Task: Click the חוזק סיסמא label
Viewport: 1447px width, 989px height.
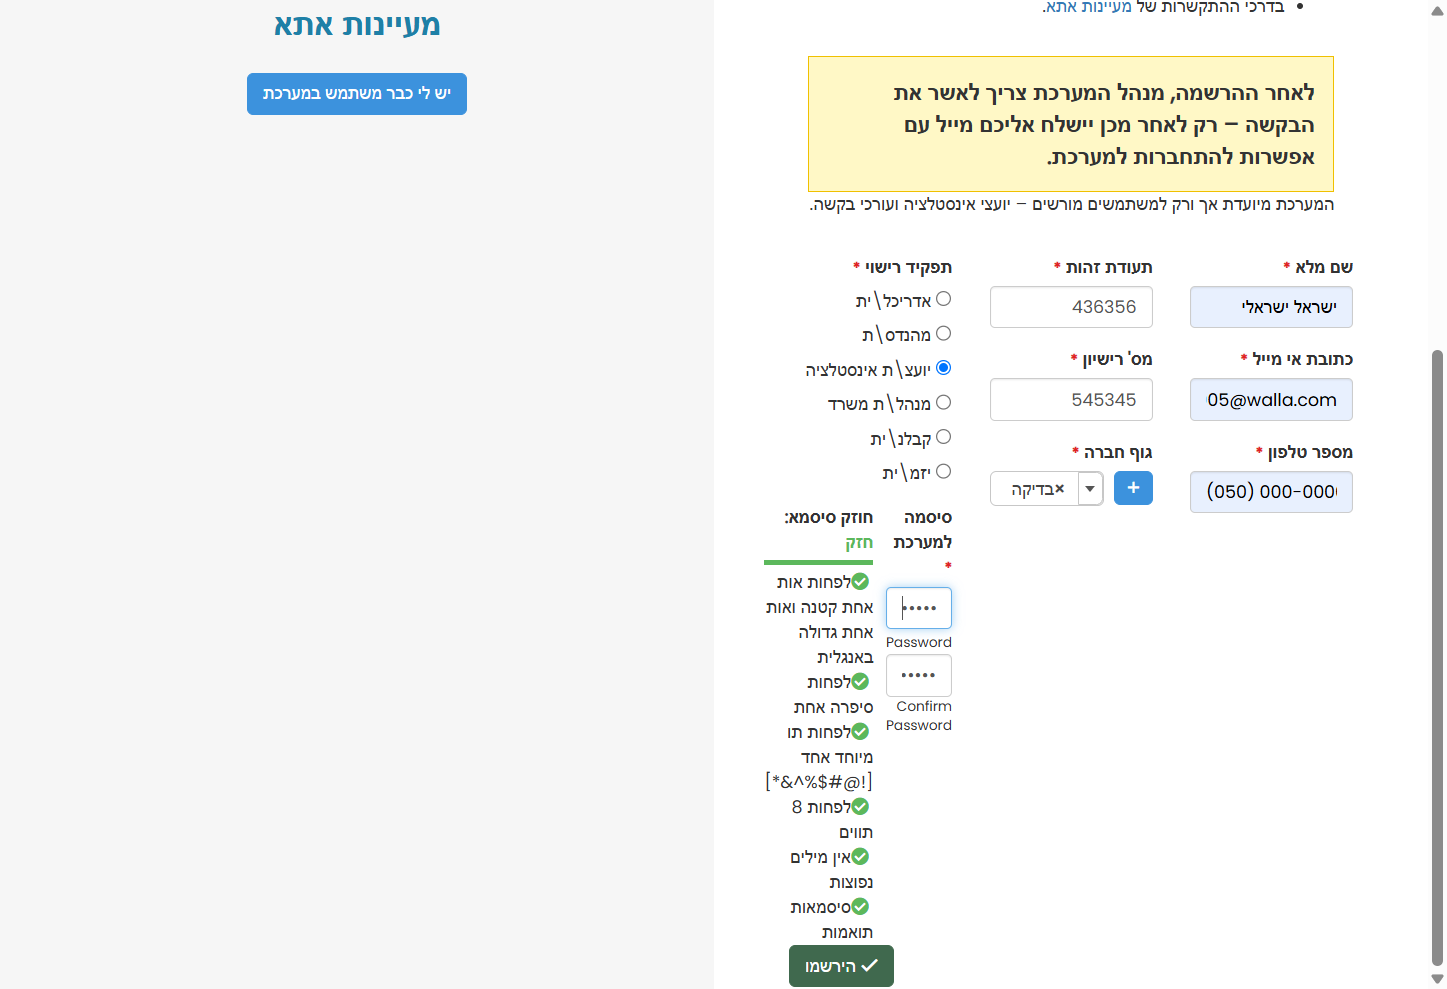Action: [x=828, y=517]
